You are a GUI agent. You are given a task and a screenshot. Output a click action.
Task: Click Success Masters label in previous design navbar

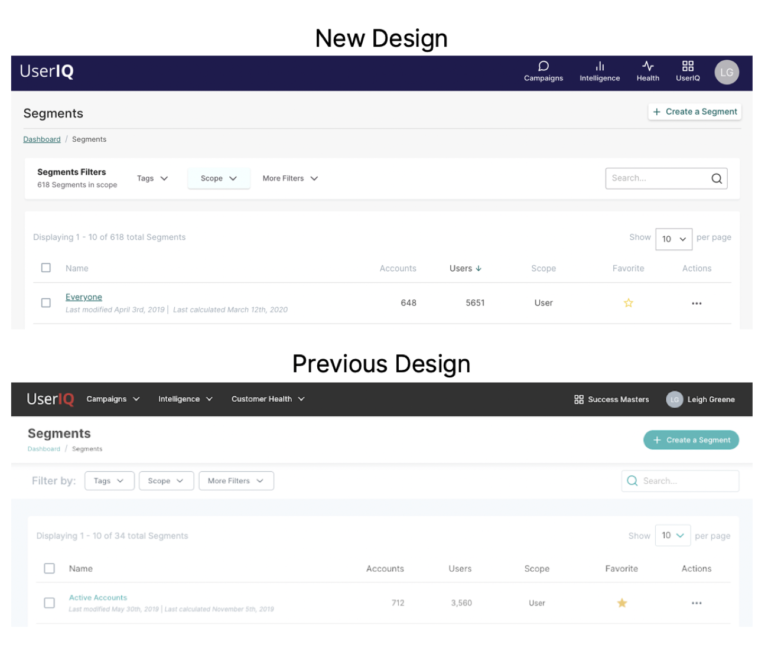(618, 400)
